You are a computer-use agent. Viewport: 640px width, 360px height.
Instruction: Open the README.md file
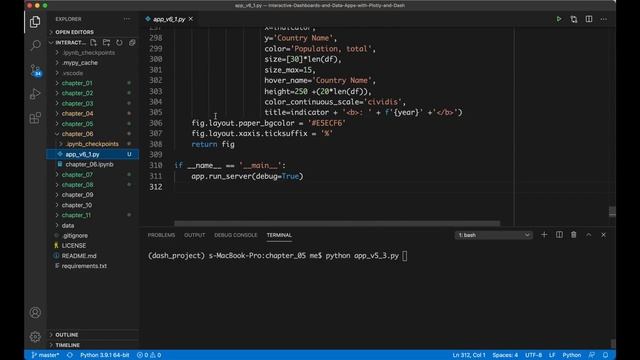(x=79, y=256)
